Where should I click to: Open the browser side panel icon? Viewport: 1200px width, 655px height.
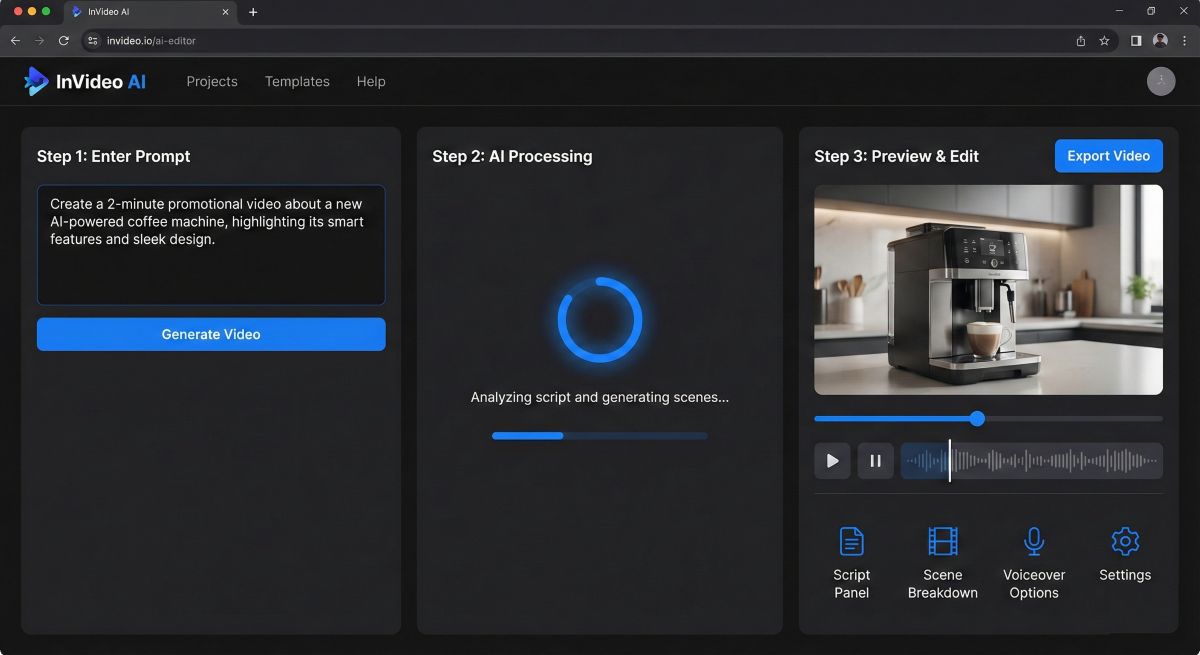(x=1136, y=41)
